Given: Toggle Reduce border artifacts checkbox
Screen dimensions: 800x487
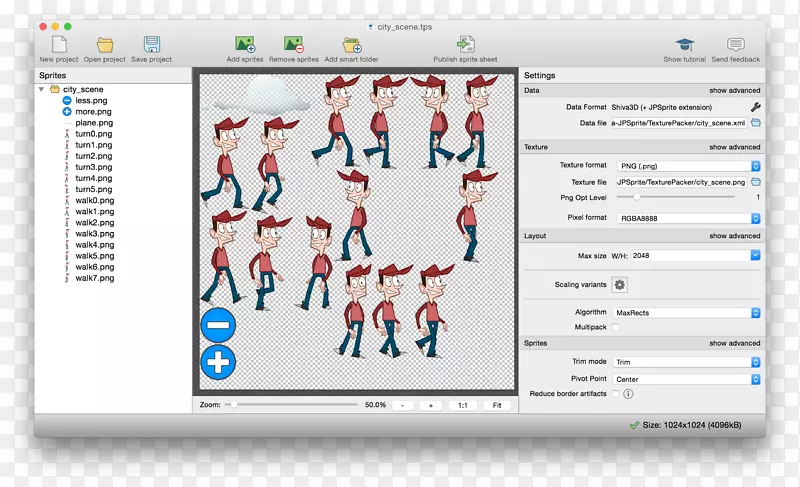Looking at the screenshot, I should pyautogui.click(x=615, y=394).
